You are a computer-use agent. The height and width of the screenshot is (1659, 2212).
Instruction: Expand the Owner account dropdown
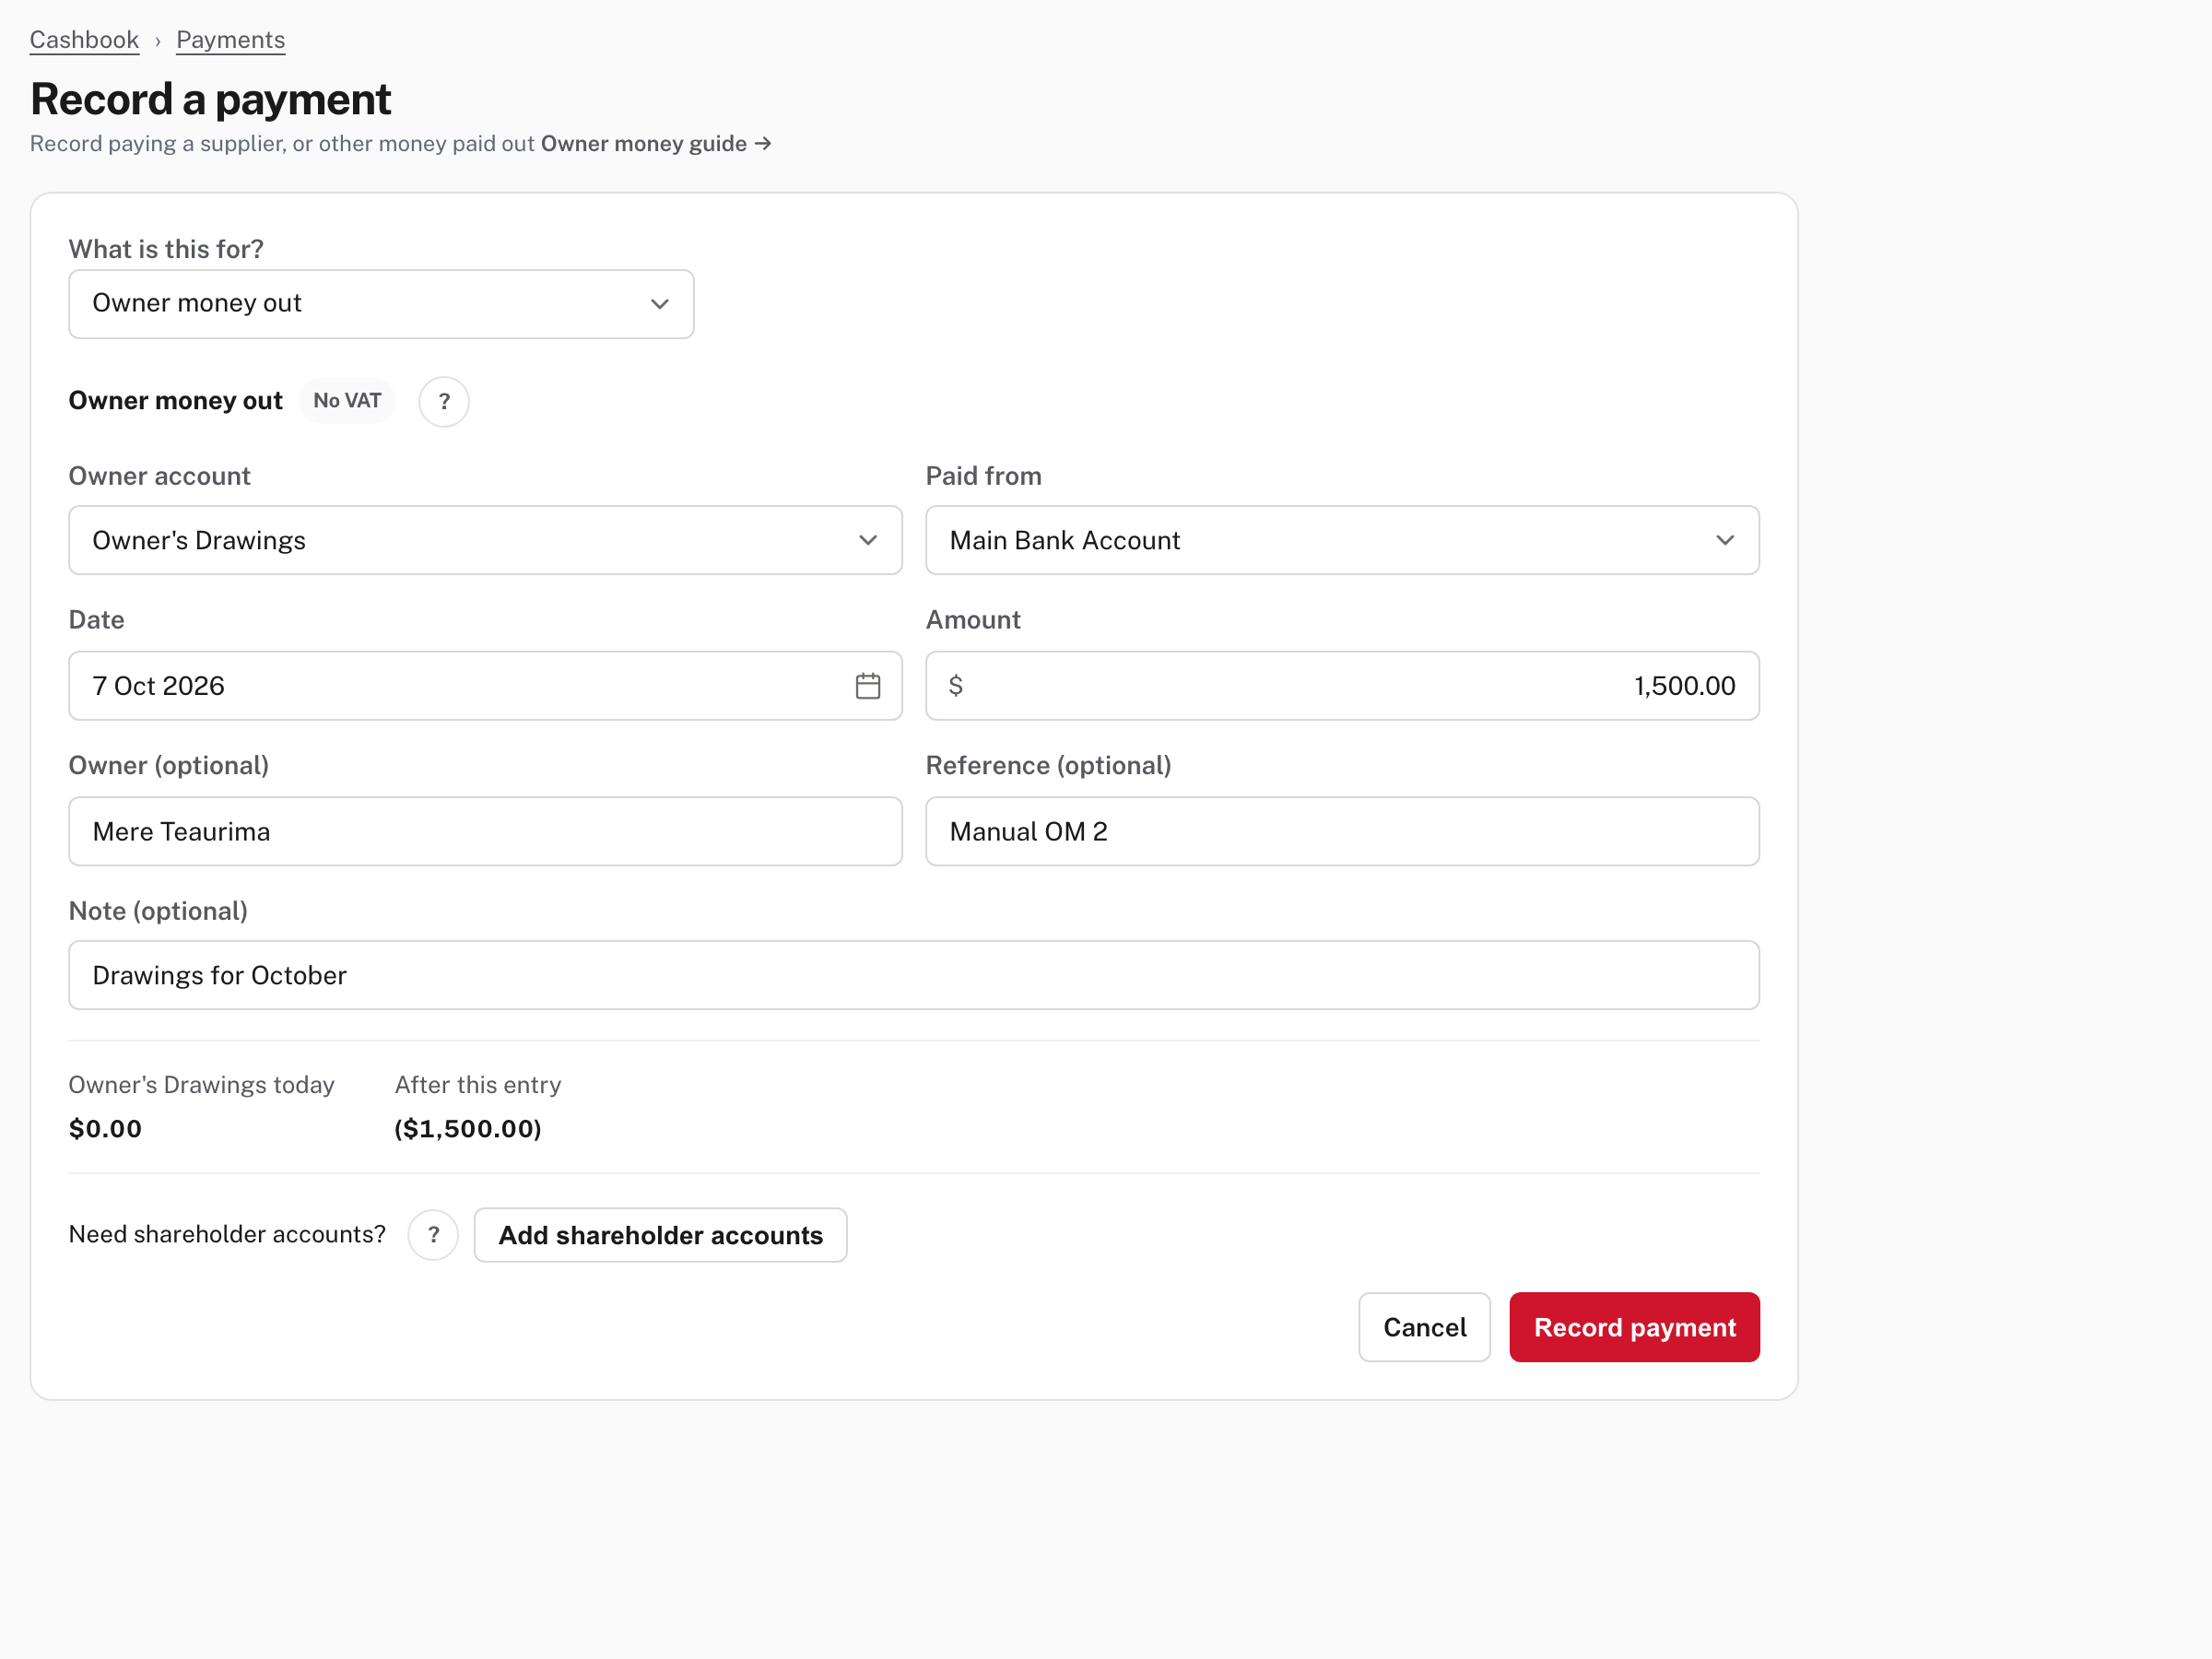(x=485, y=540)
